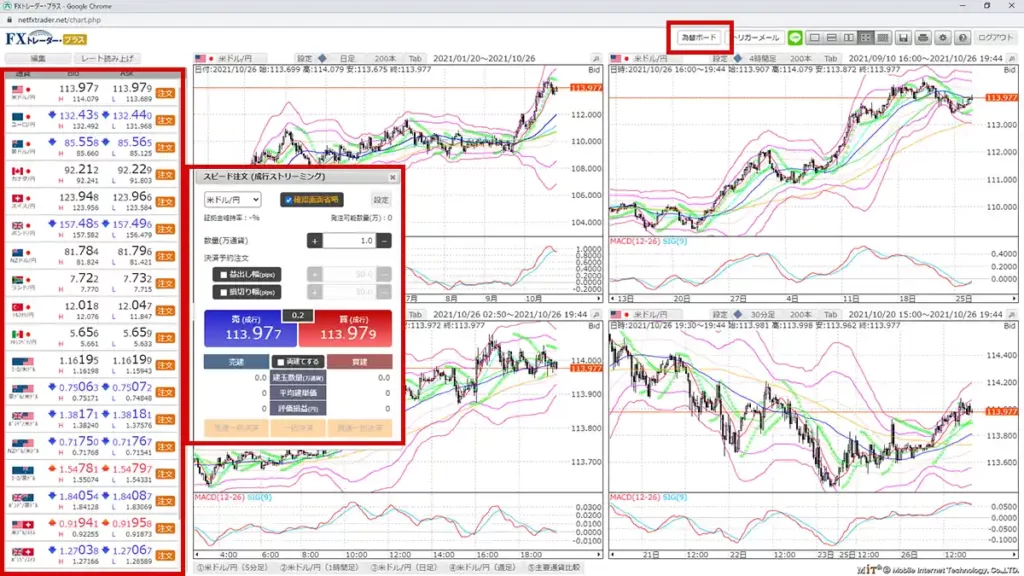Enable the 損切り幅 (pips) checkbox
The image size is (1024, 576).
[x=224, y=292]
